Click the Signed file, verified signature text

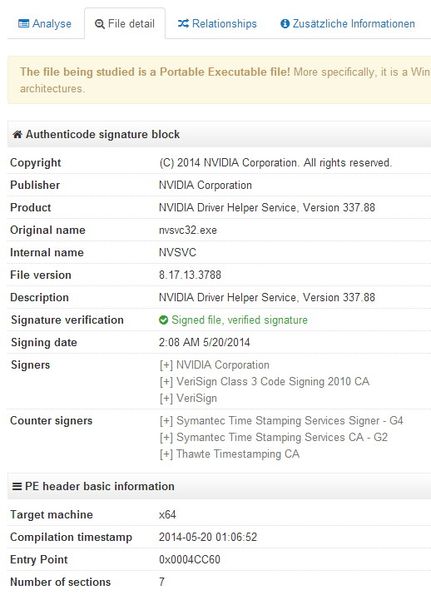239,320
